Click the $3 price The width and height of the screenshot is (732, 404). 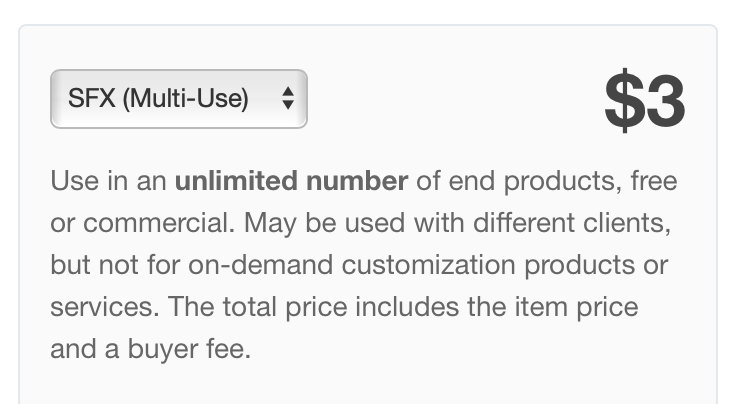point(644,102)
